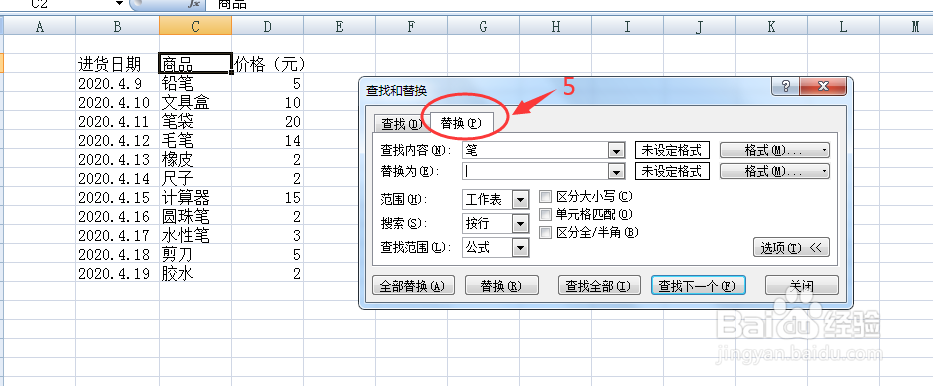
Task: Enable 单元格匹配(O) checkbox
Action: click(545, 214)
